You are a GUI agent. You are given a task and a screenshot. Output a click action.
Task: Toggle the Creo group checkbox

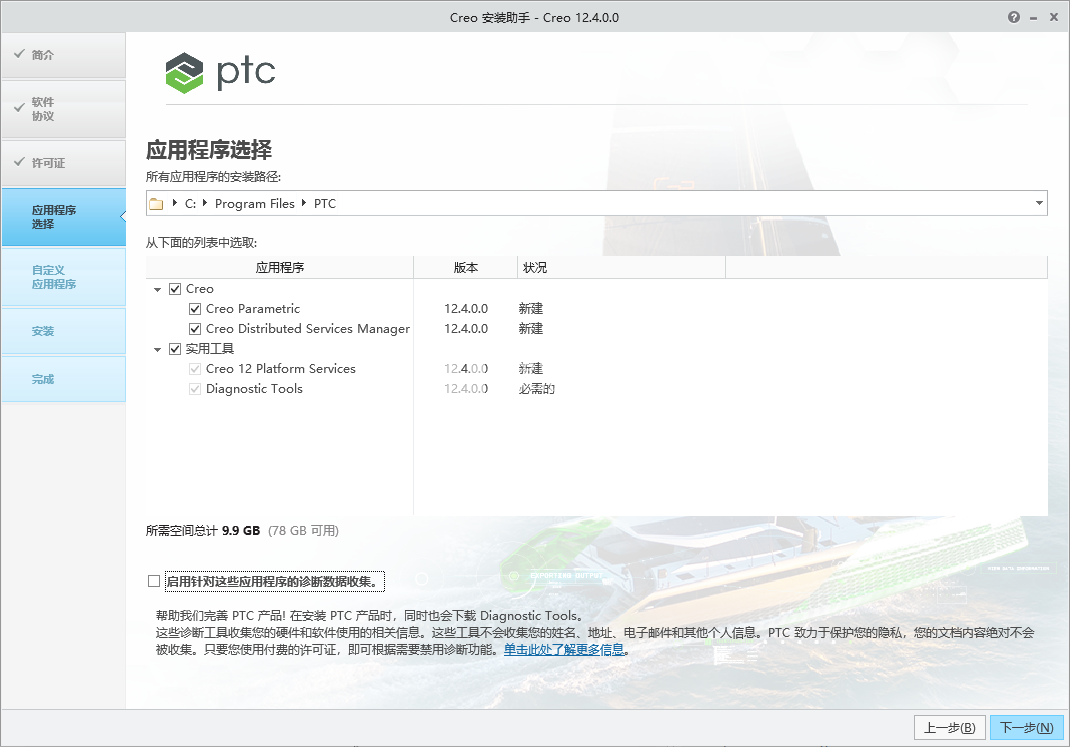pos(175,289)
